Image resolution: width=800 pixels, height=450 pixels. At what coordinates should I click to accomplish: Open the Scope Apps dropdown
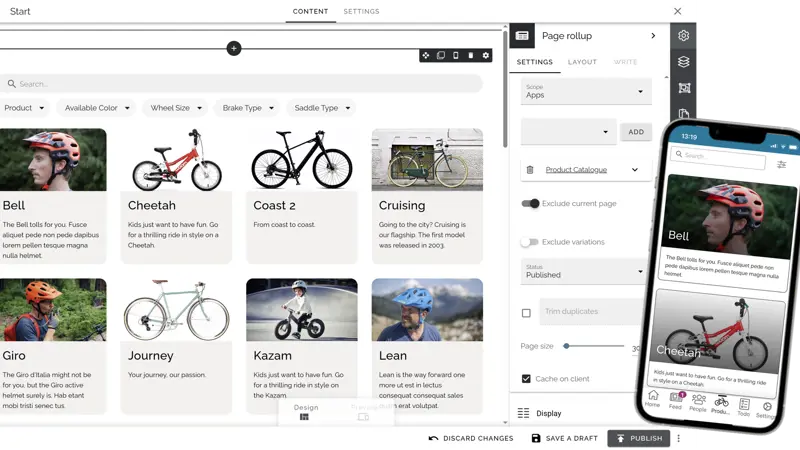tap(586, 91)
